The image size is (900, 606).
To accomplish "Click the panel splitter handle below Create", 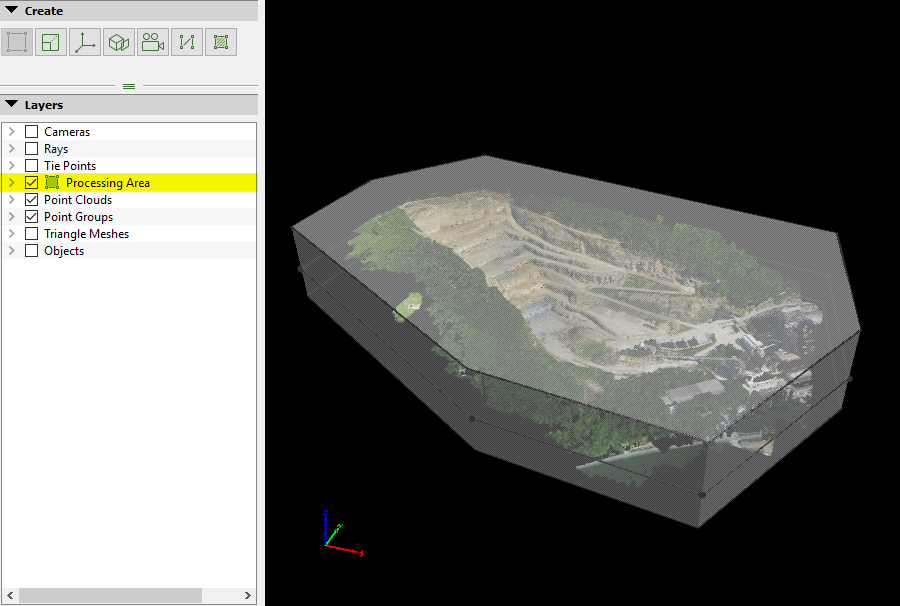I will [x=129, y=87].
